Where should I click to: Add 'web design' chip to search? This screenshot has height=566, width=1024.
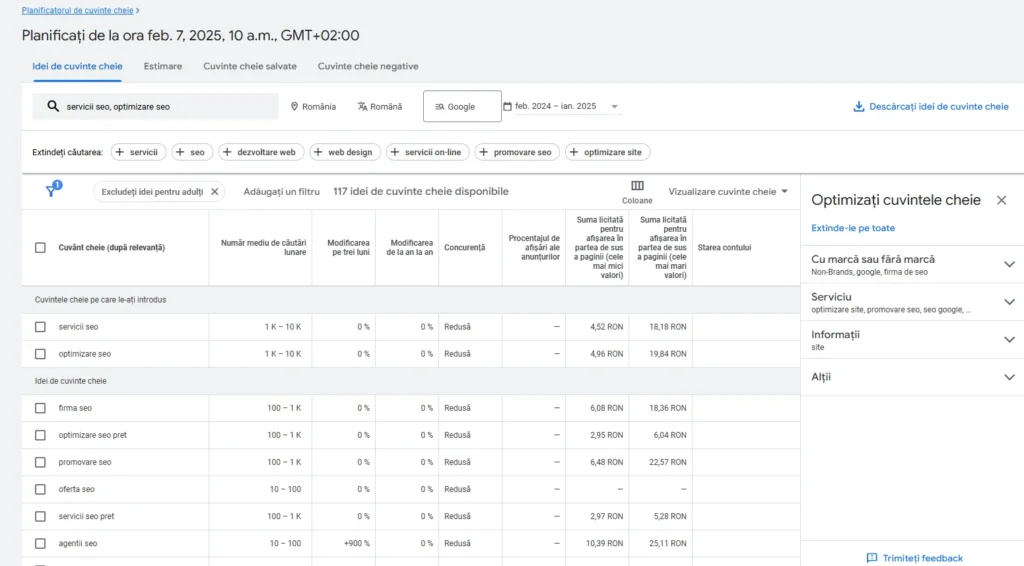click(345, 152)
